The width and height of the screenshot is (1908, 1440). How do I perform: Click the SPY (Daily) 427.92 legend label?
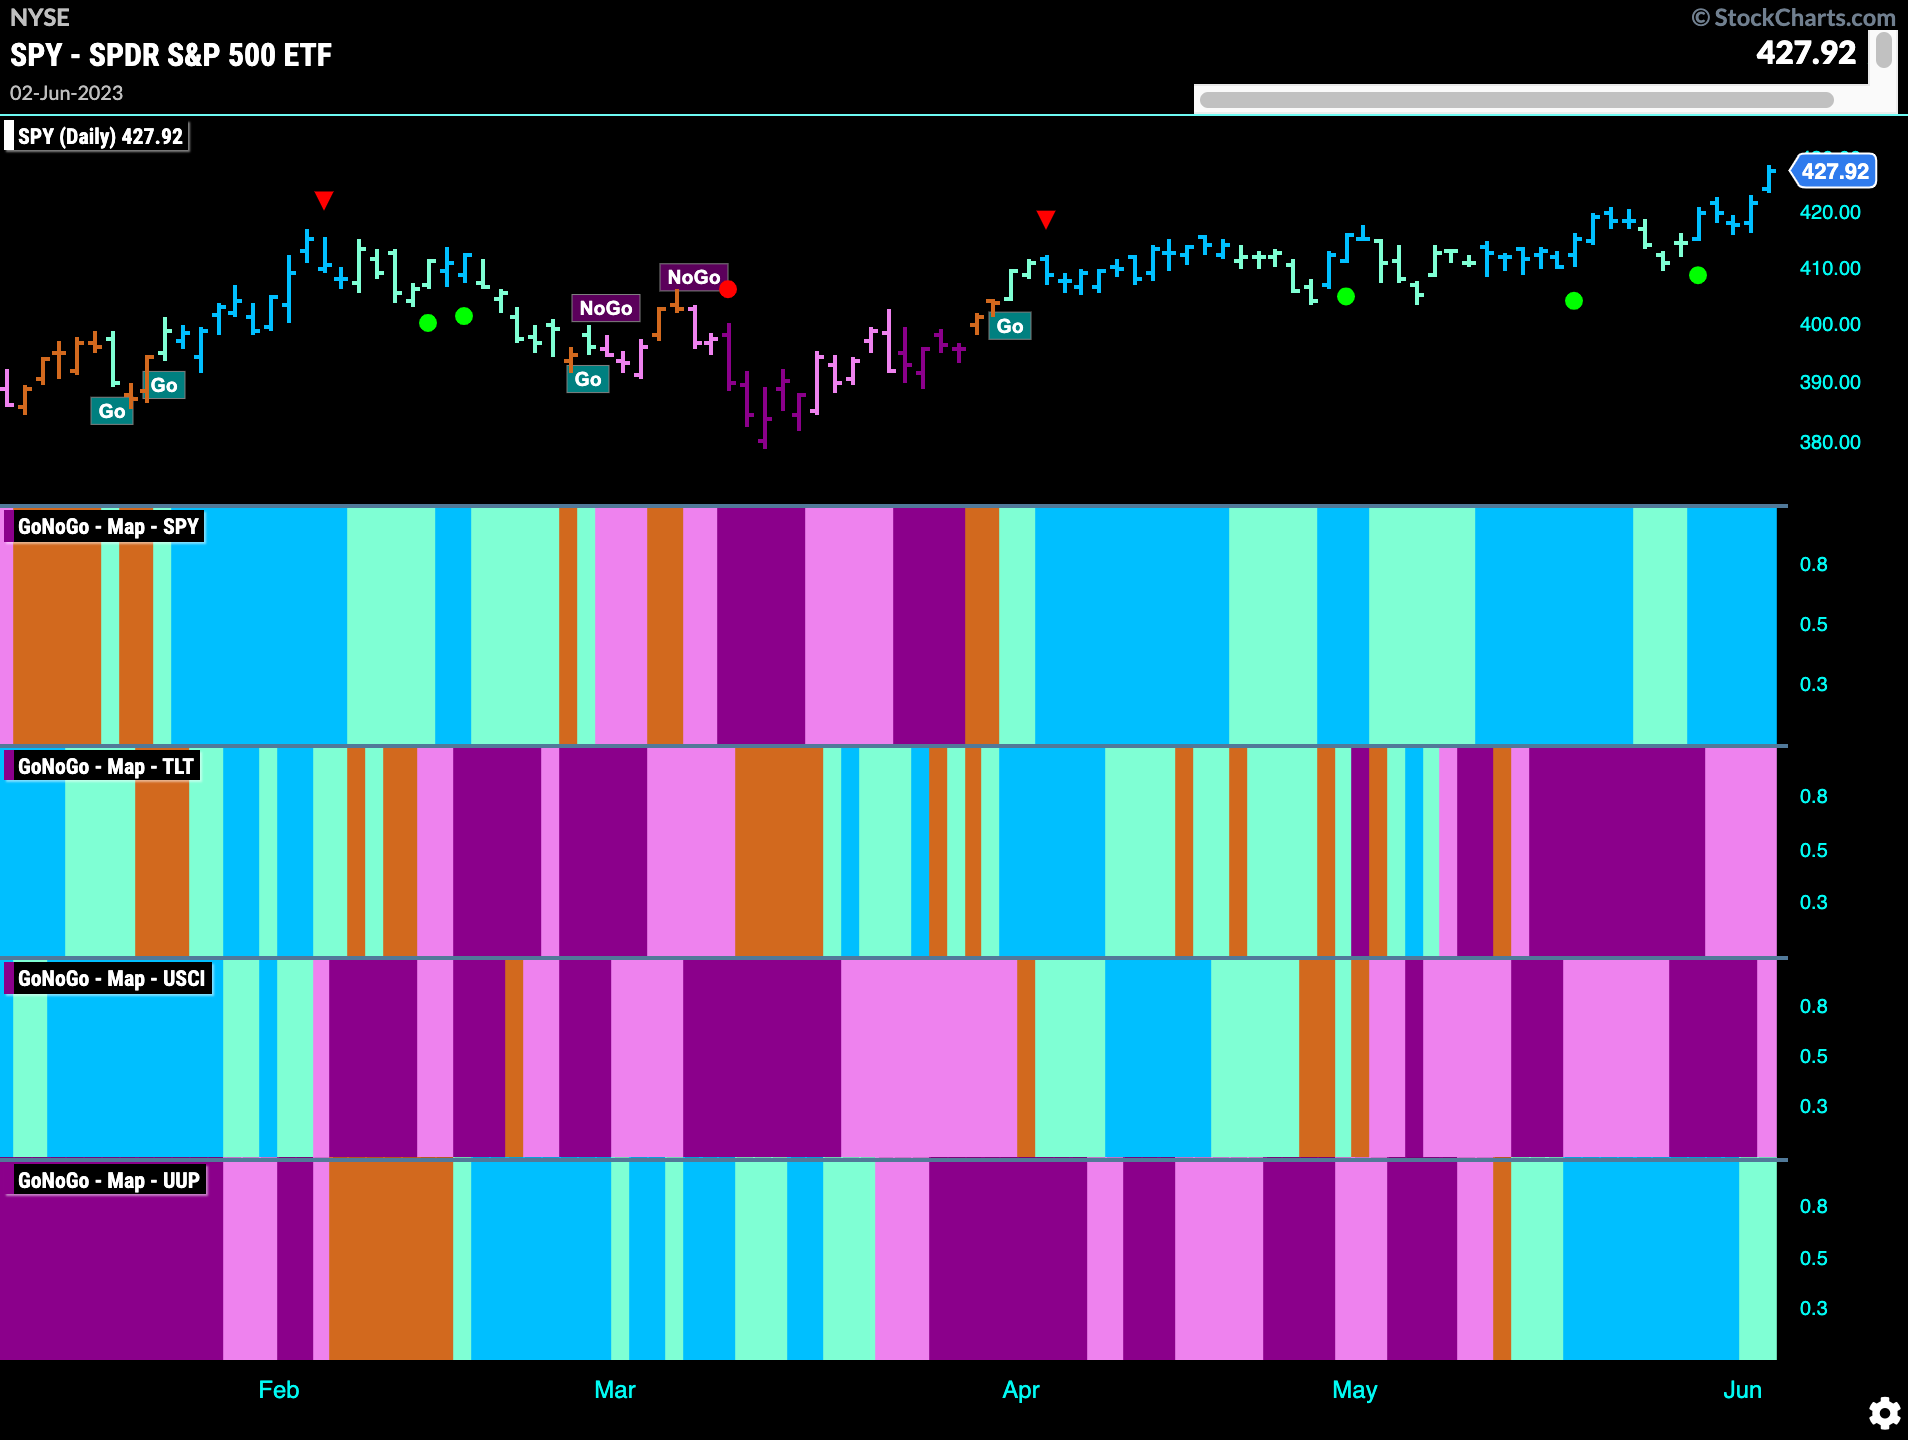[98, 136]
